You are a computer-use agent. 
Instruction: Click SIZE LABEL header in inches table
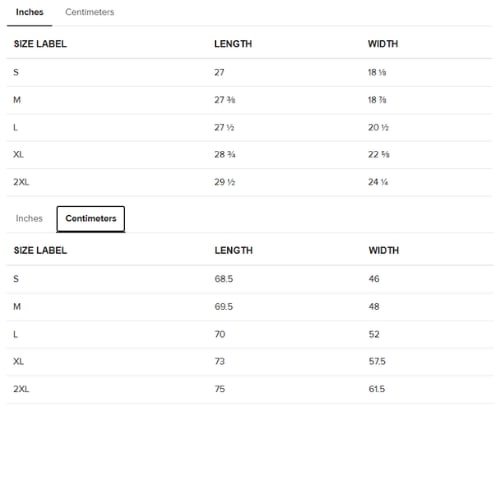[40, 44]
